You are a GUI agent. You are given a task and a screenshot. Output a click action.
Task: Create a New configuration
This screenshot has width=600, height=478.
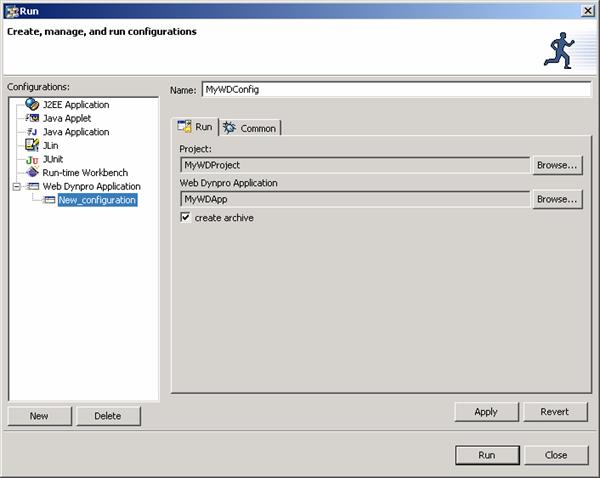(x=39, y=416)
